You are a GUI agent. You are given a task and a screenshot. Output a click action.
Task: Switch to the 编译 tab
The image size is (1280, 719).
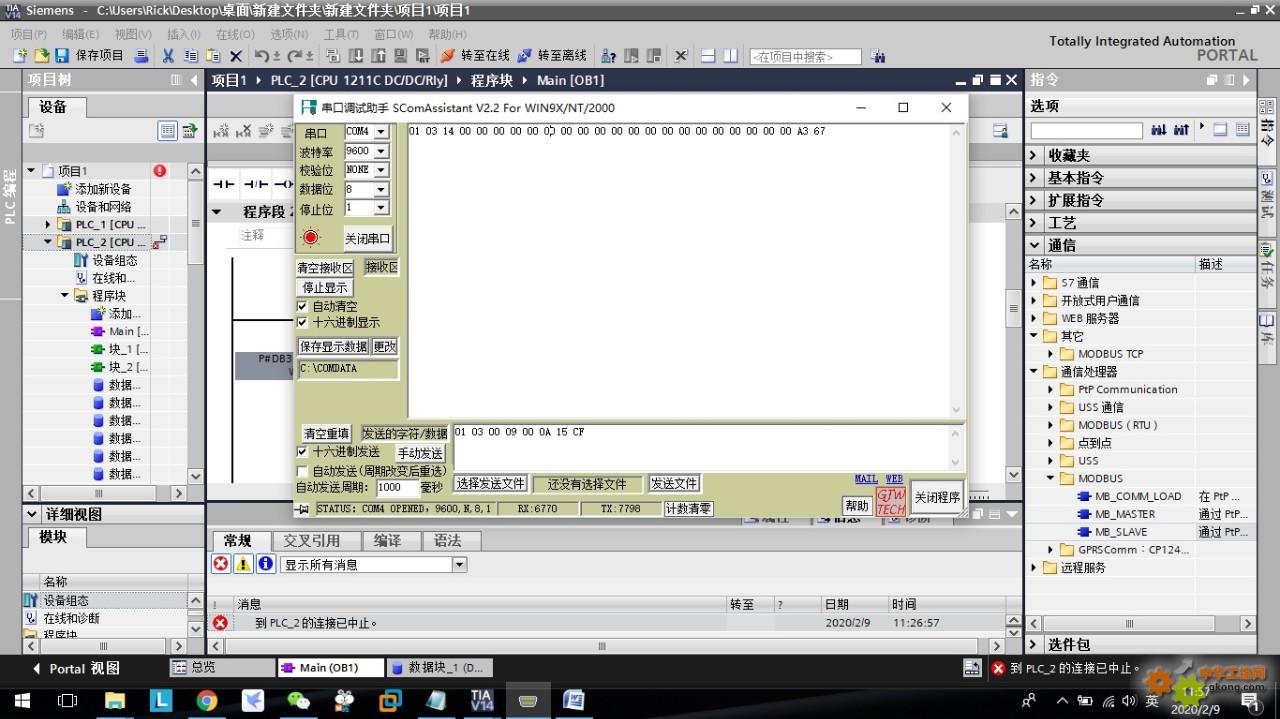(x=387, y=541)
